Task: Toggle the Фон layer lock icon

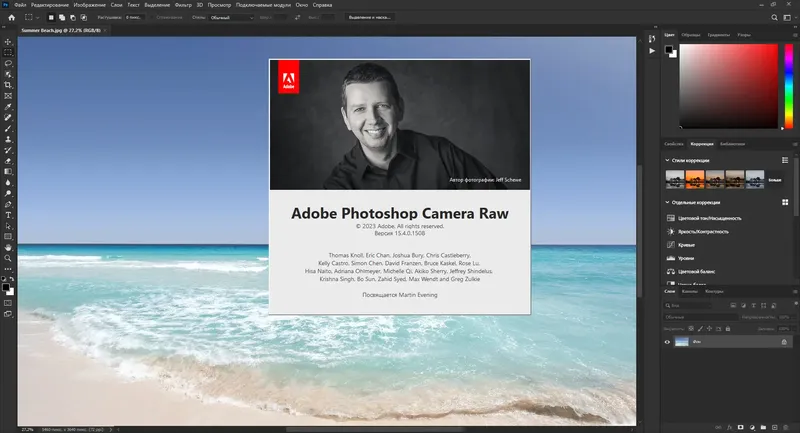Action: pyautogui.click(x=784, y=342)
